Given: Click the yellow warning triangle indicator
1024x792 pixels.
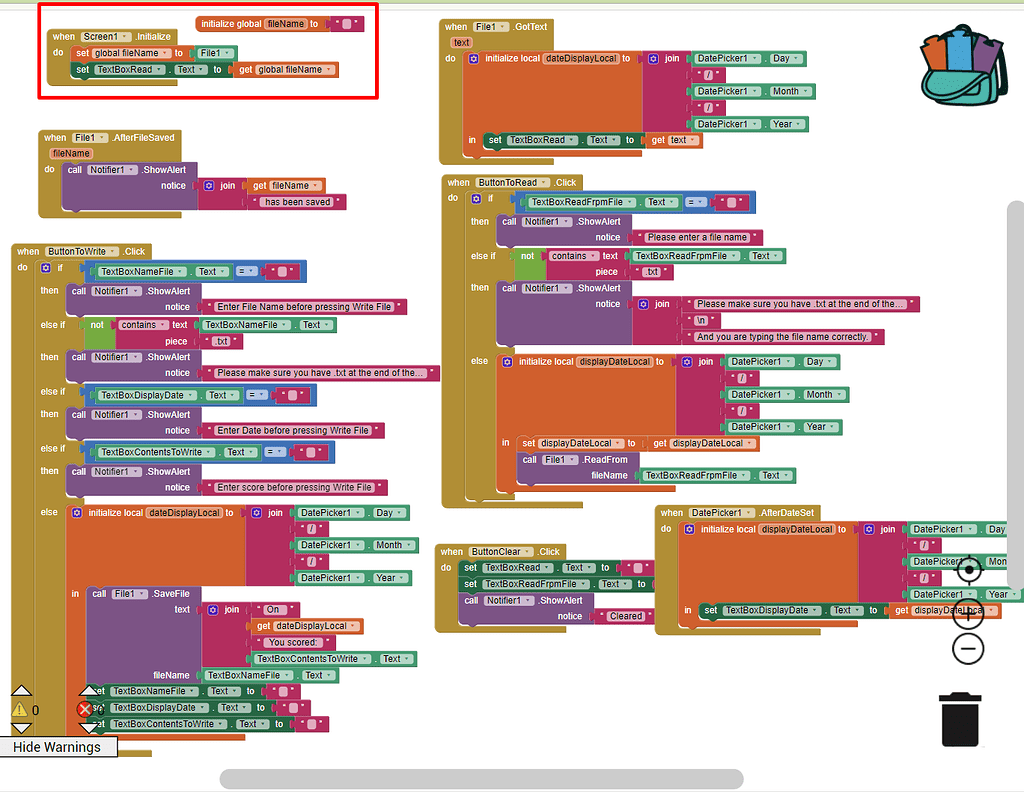Looking at the screenshot, I should pos(18,709).
